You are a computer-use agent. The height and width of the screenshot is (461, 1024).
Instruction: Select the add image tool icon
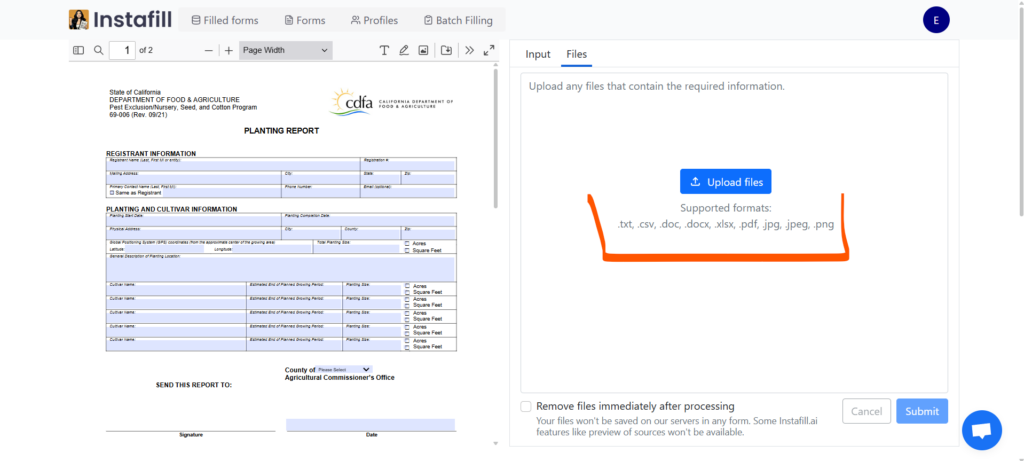point(423,50)
